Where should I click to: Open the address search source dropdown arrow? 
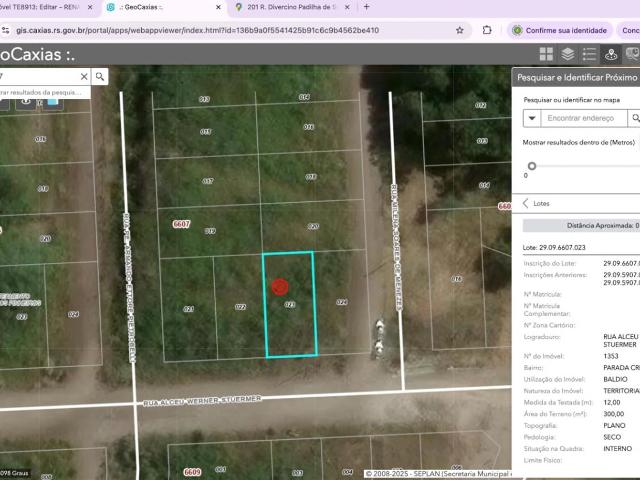point(532,118)
